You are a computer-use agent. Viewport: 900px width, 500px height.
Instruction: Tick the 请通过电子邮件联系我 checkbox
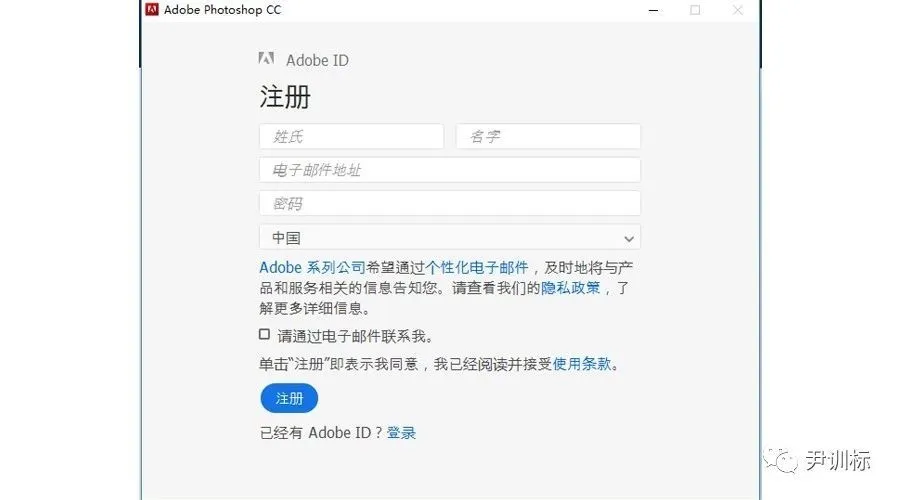coord(264,334)
